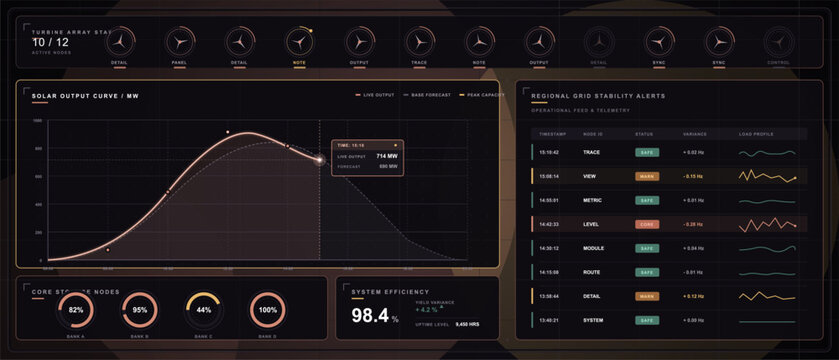Click the glowing live output chart marker
This screenshot has width=839, height=360.
(319, 159)
